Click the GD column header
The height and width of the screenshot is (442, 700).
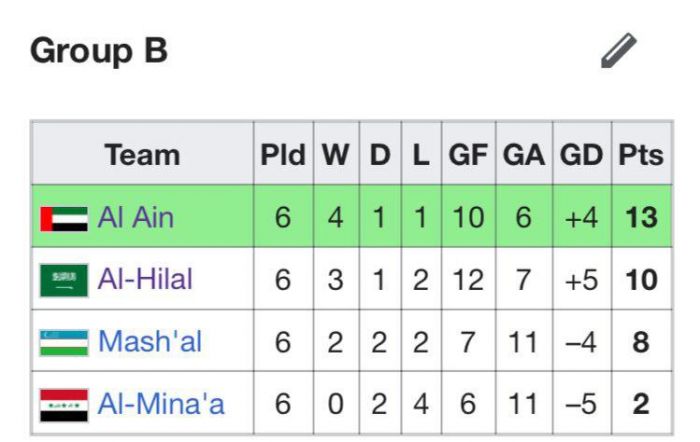click(581, 155)
